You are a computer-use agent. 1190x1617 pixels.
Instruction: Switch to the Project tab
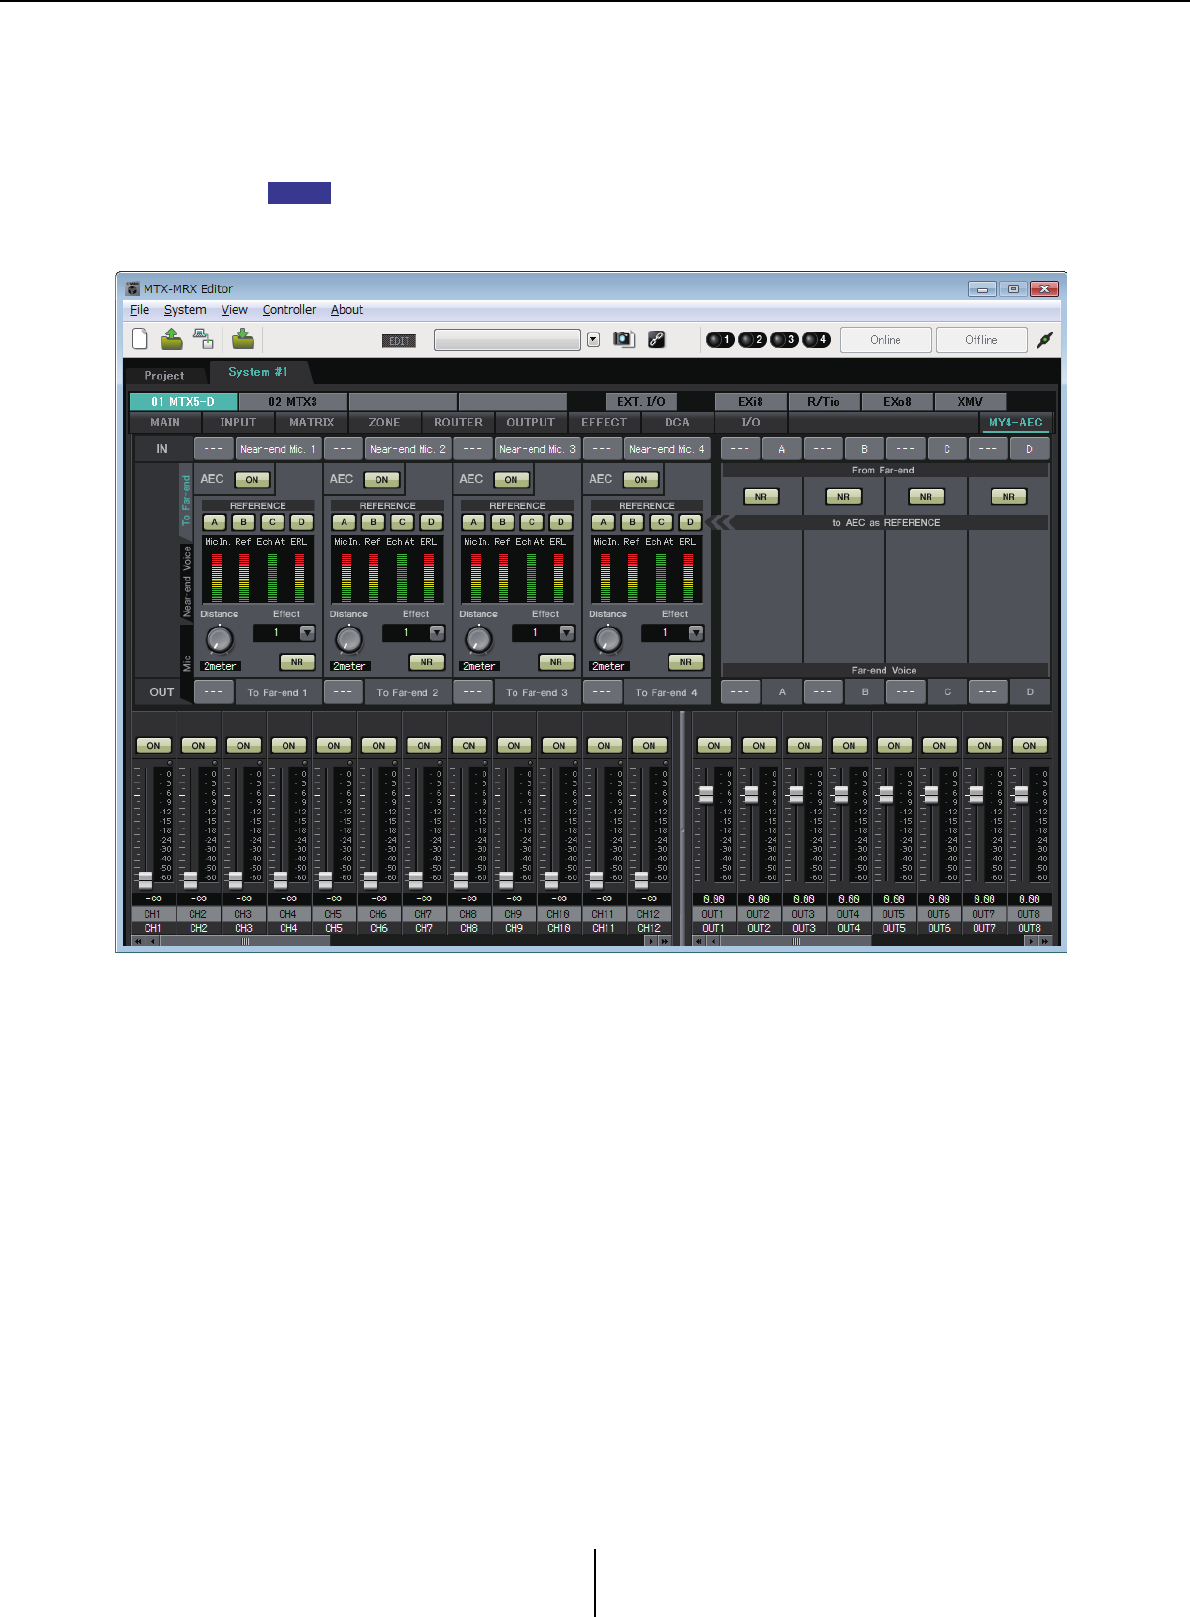tap(164, 376)
